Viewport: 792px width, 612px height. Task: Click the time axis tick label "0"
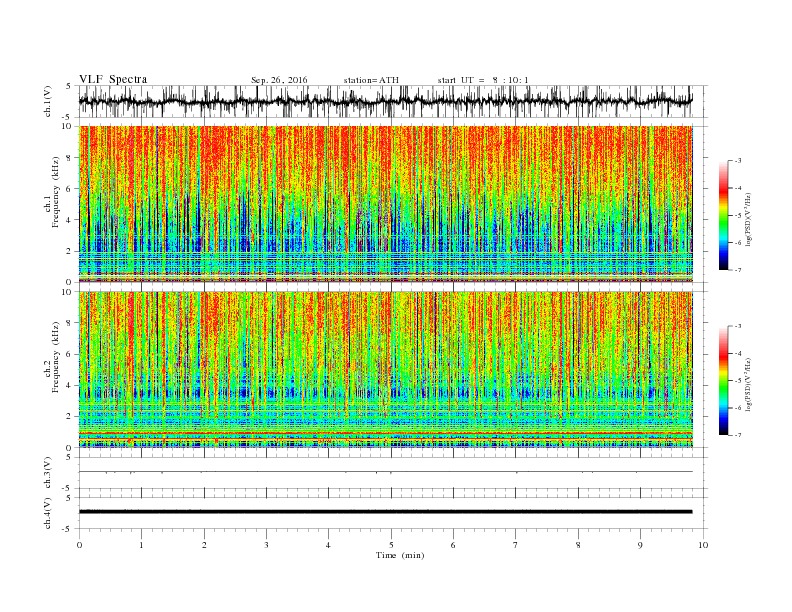[79, 545]
